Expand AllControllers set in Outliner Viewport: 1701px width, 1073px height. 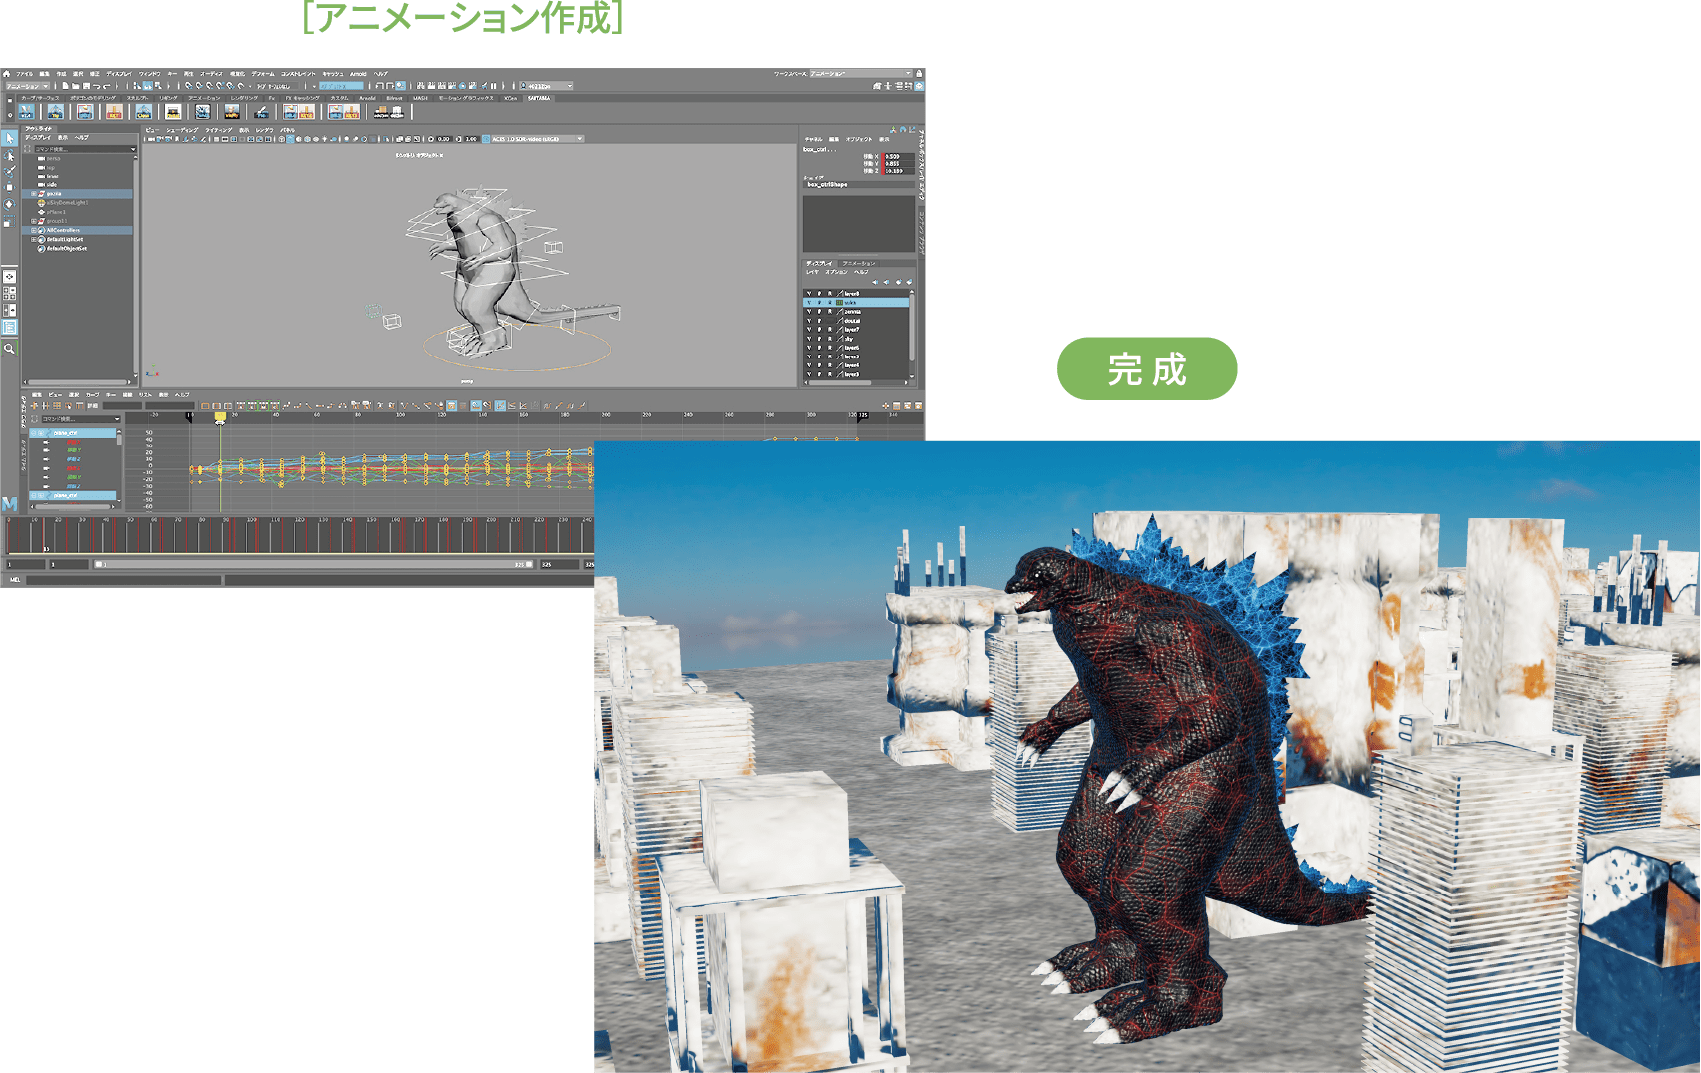click(33, 230)
